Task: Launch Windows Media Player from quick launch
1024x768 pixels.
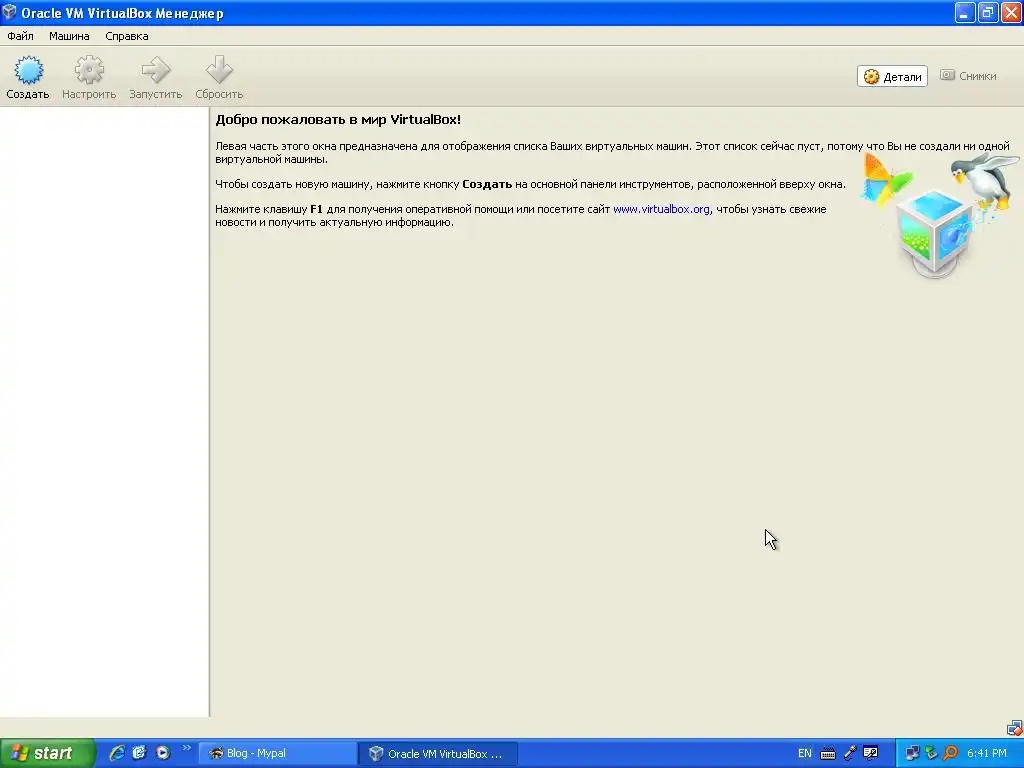Action: click(x=163, y=753)
